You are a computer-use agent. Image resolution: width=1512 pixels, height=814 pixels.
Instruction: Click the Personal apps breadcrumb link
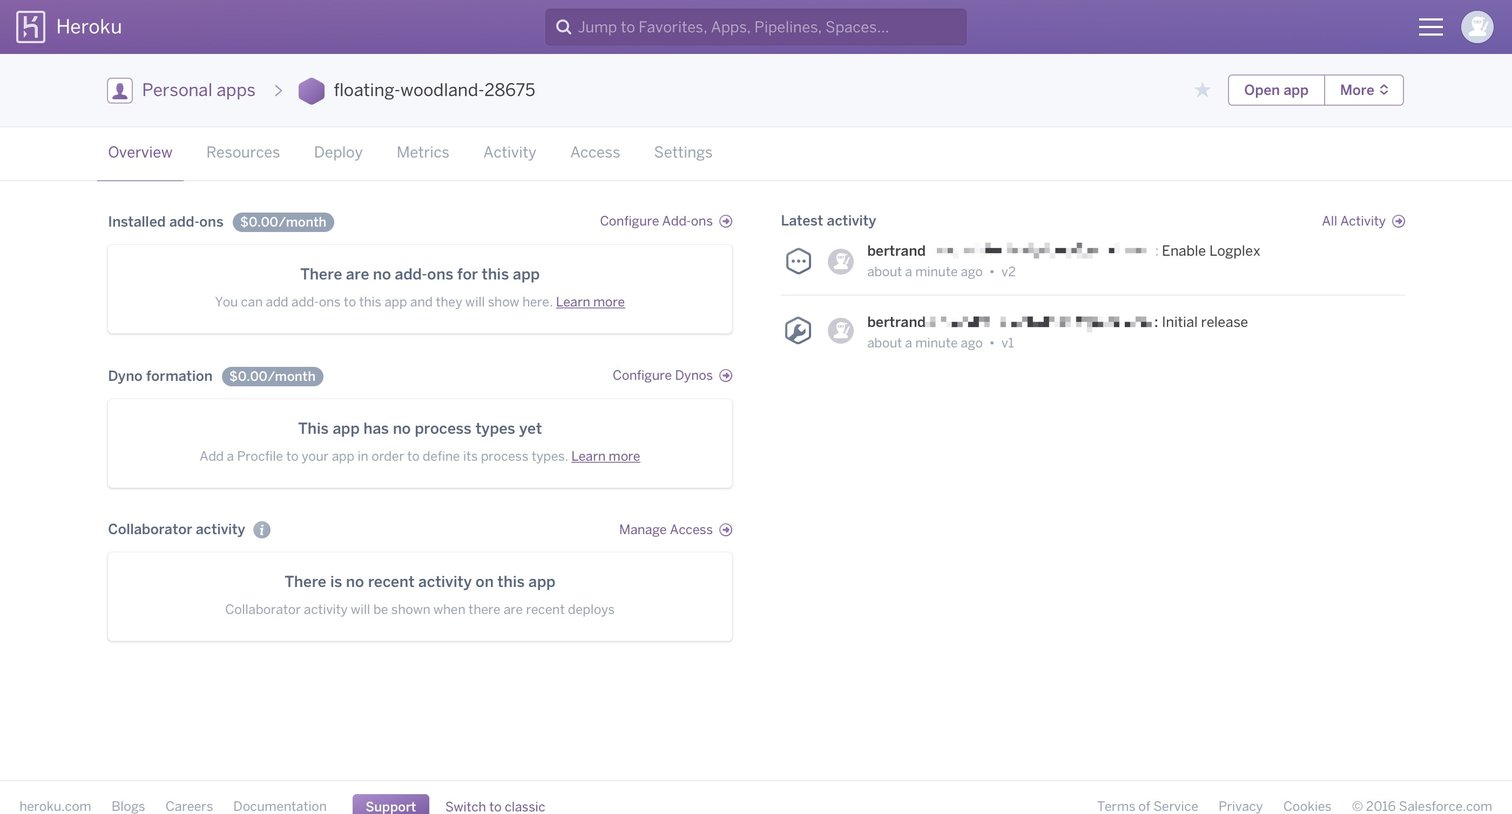(199, 90)
